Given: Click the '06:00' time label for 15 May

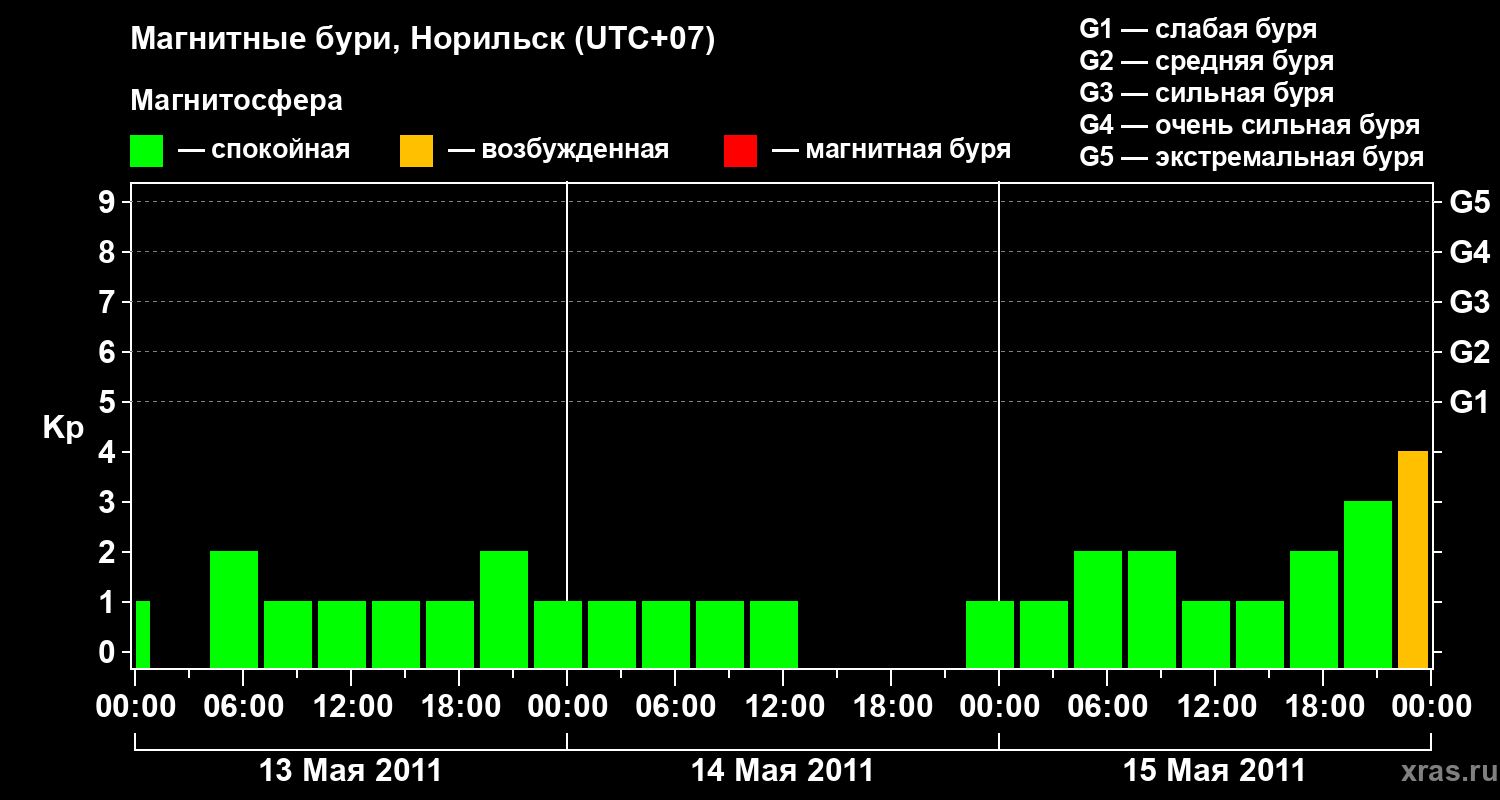Looking at the screenshot, I should 1107,706.
